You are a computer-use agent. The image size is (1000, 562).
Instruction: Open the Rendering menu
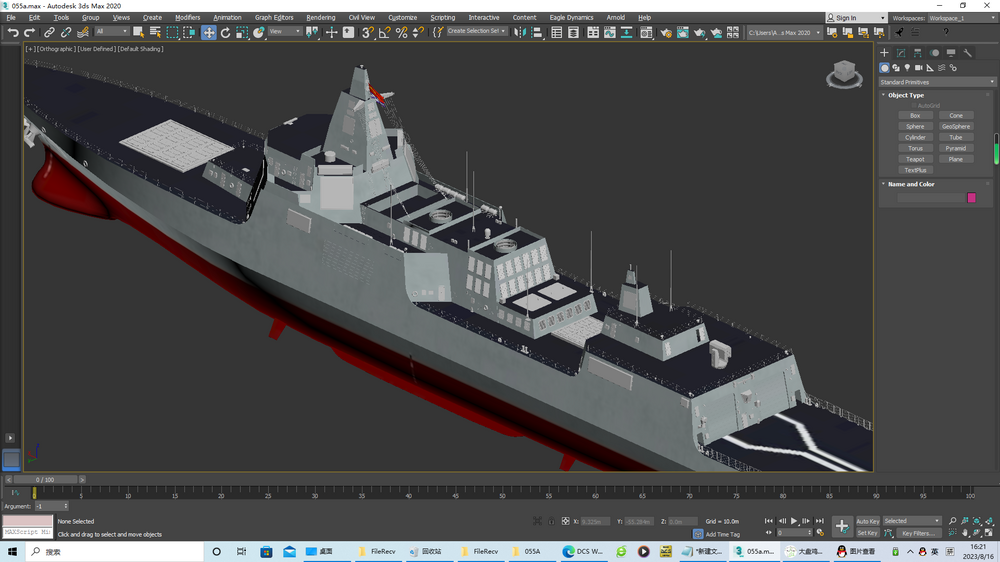[x=320, y=17]
